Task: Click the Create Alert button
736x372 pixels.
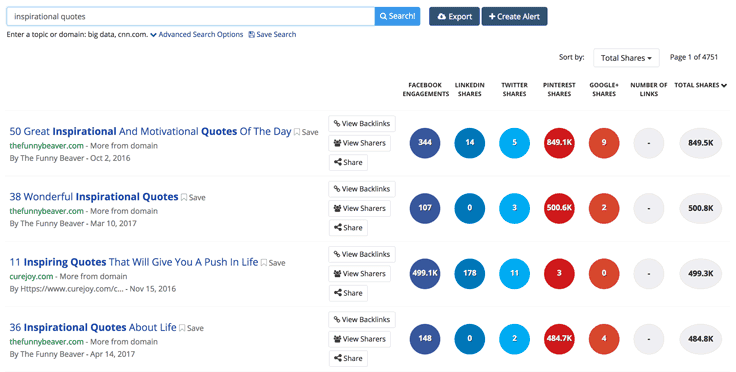Action: tap(514, 16)
